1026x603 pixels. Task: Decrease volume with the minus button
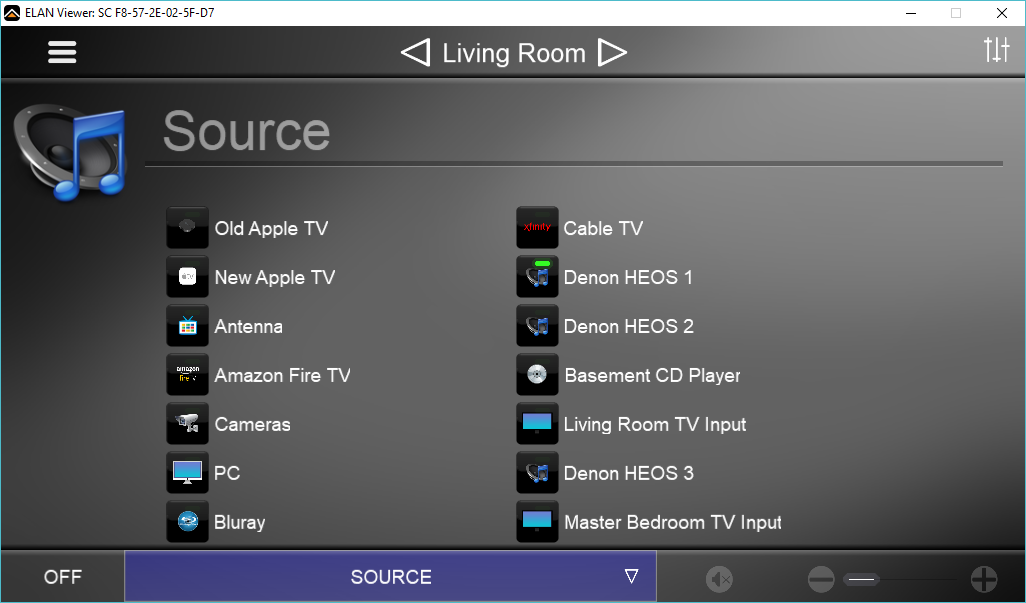821,578
